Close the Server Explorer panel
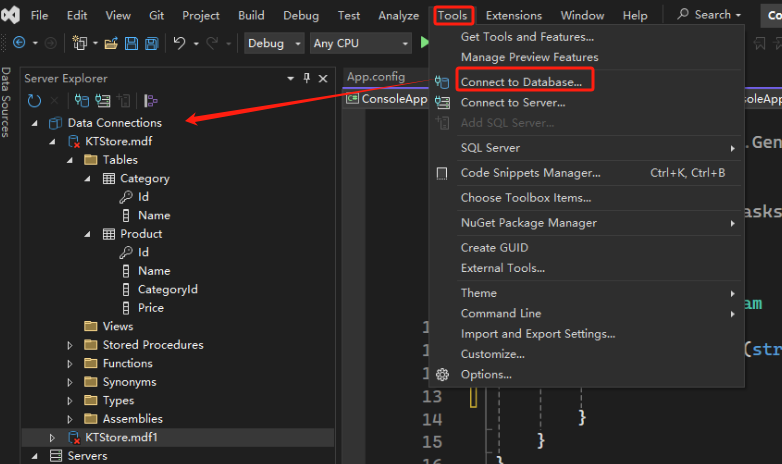Image resolution: width=782 pixels, height=464 pixels. click(323, 78)
